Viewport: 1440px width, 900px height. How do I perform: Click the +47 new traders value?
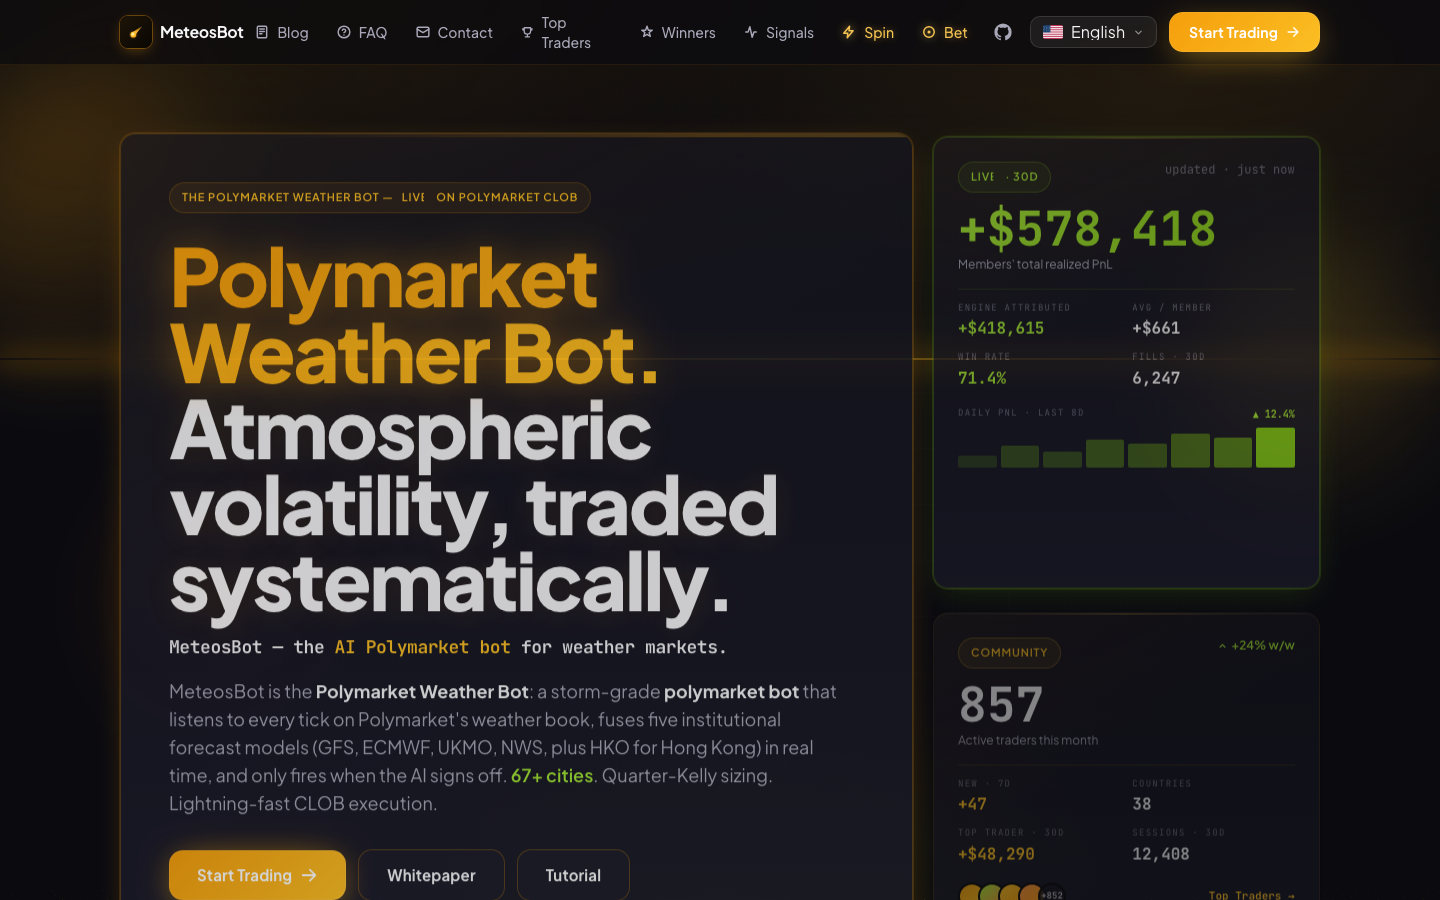972,804
